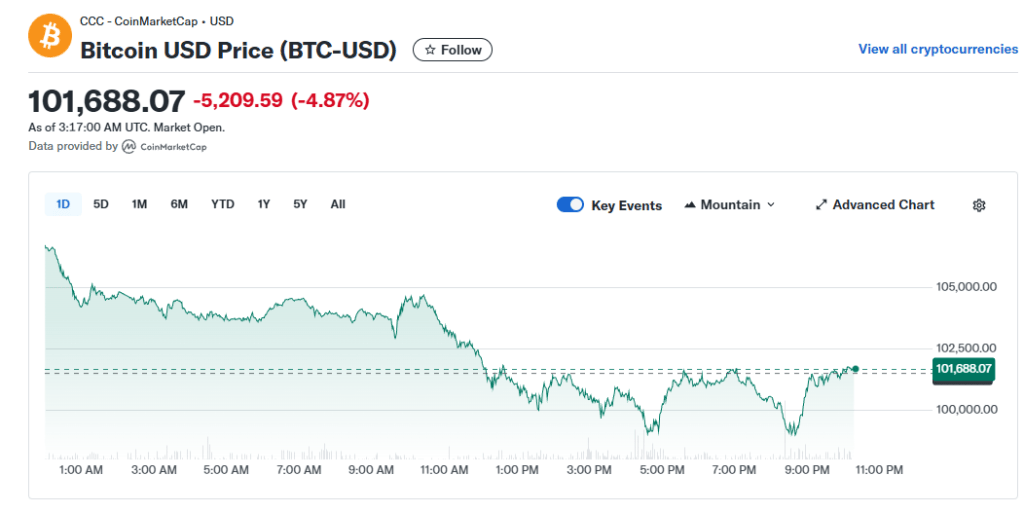Follow Bitcoin USD with the Follow button
Image resolution: width=1024 pixels, height=509 pixels.
click(x=452, y=50)
